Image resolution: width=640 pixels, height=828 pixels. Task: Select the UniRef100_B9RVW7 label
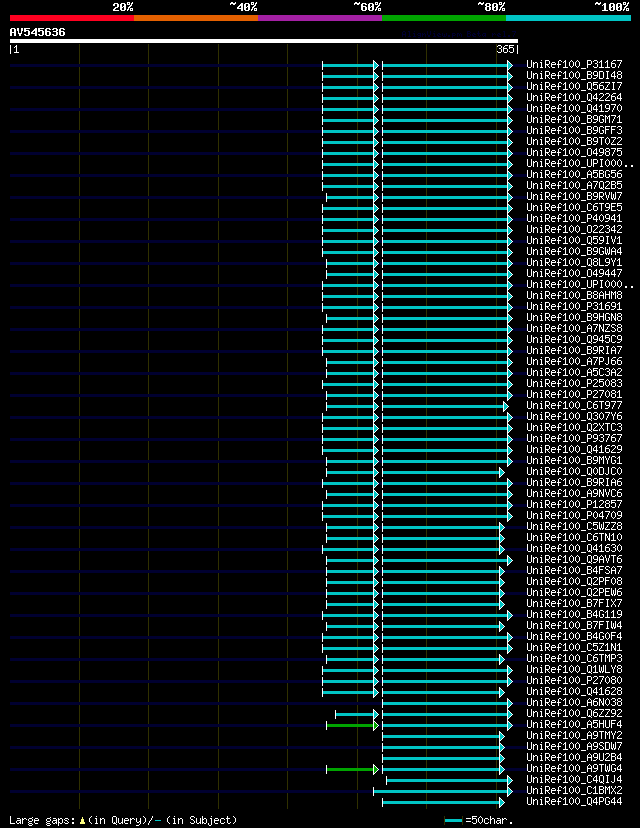[x=574, y=196]
